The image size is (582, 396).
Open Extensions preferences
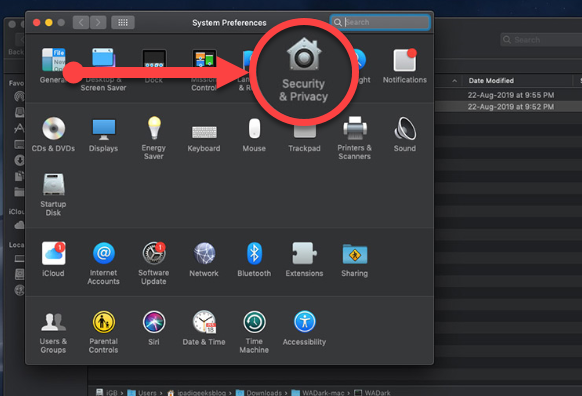(304, 259)
